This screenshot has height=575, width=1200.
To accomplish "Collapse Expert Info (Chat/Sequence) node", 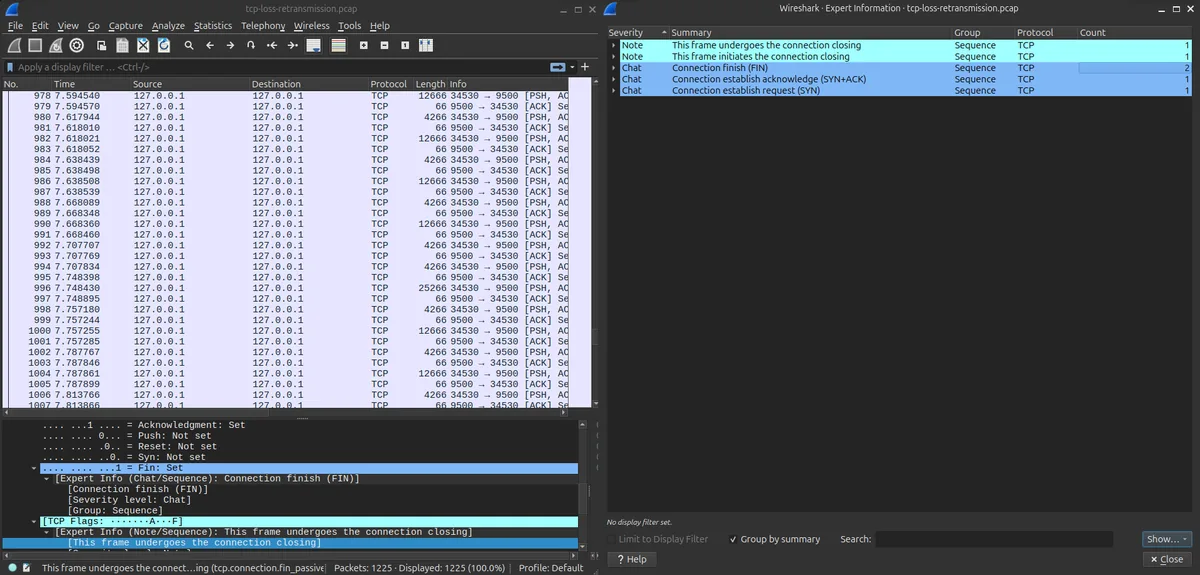I will pyautogui.click(x=47, y=478).
